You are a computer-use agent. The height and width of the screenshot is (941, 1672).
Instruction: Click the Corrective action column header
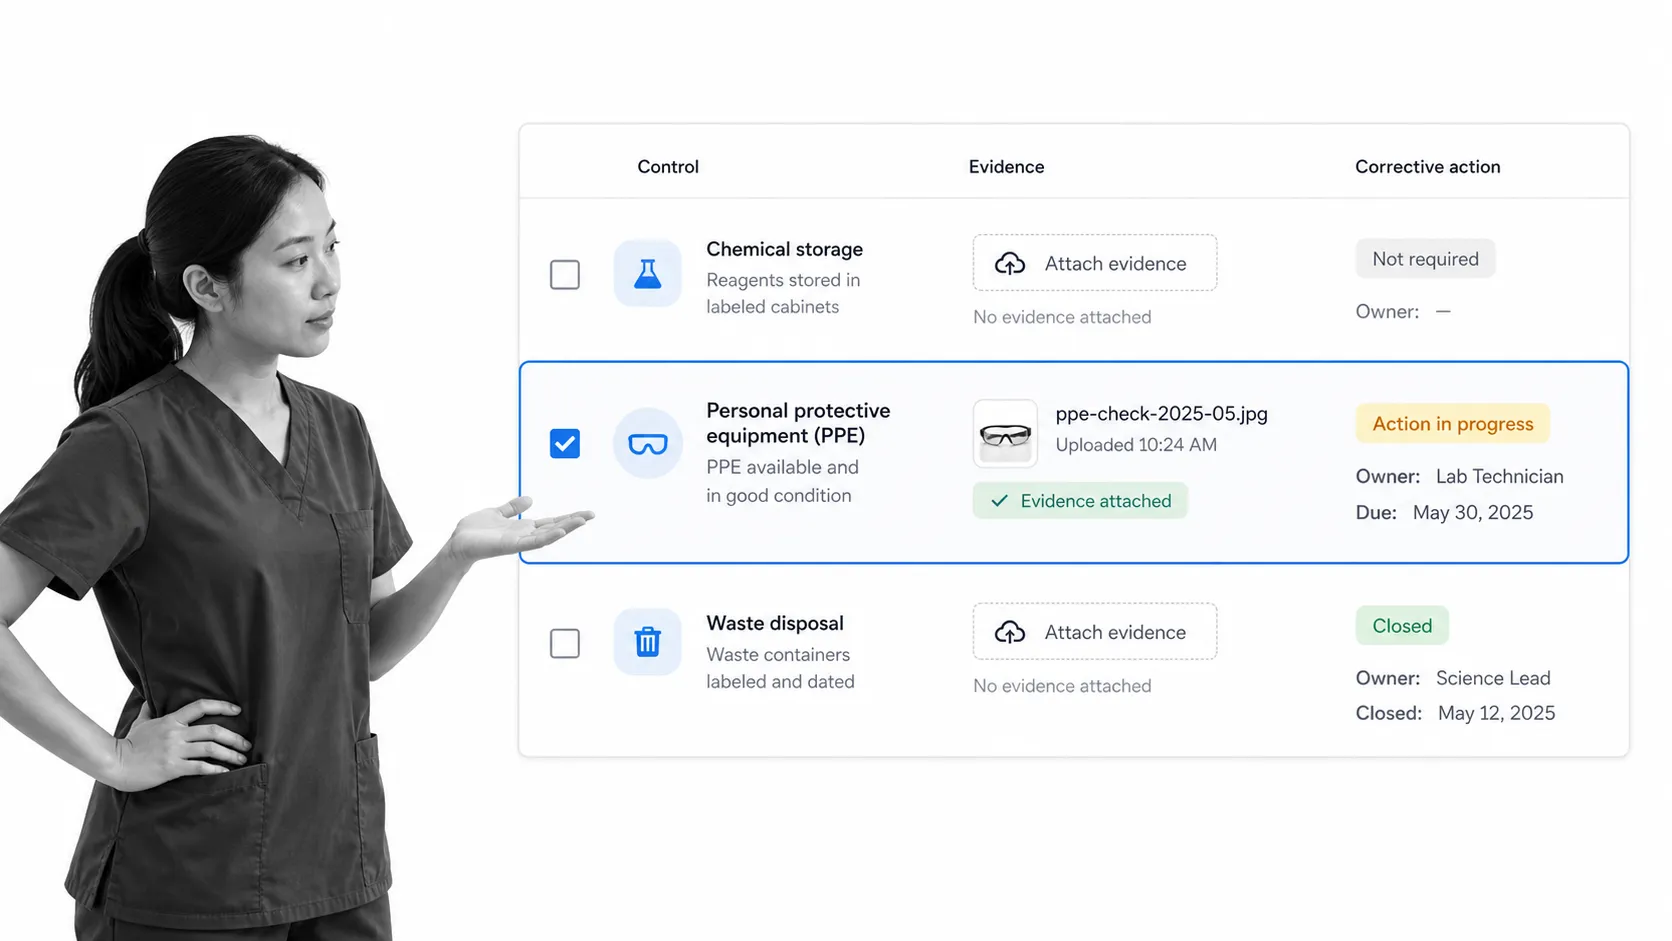1427,167
